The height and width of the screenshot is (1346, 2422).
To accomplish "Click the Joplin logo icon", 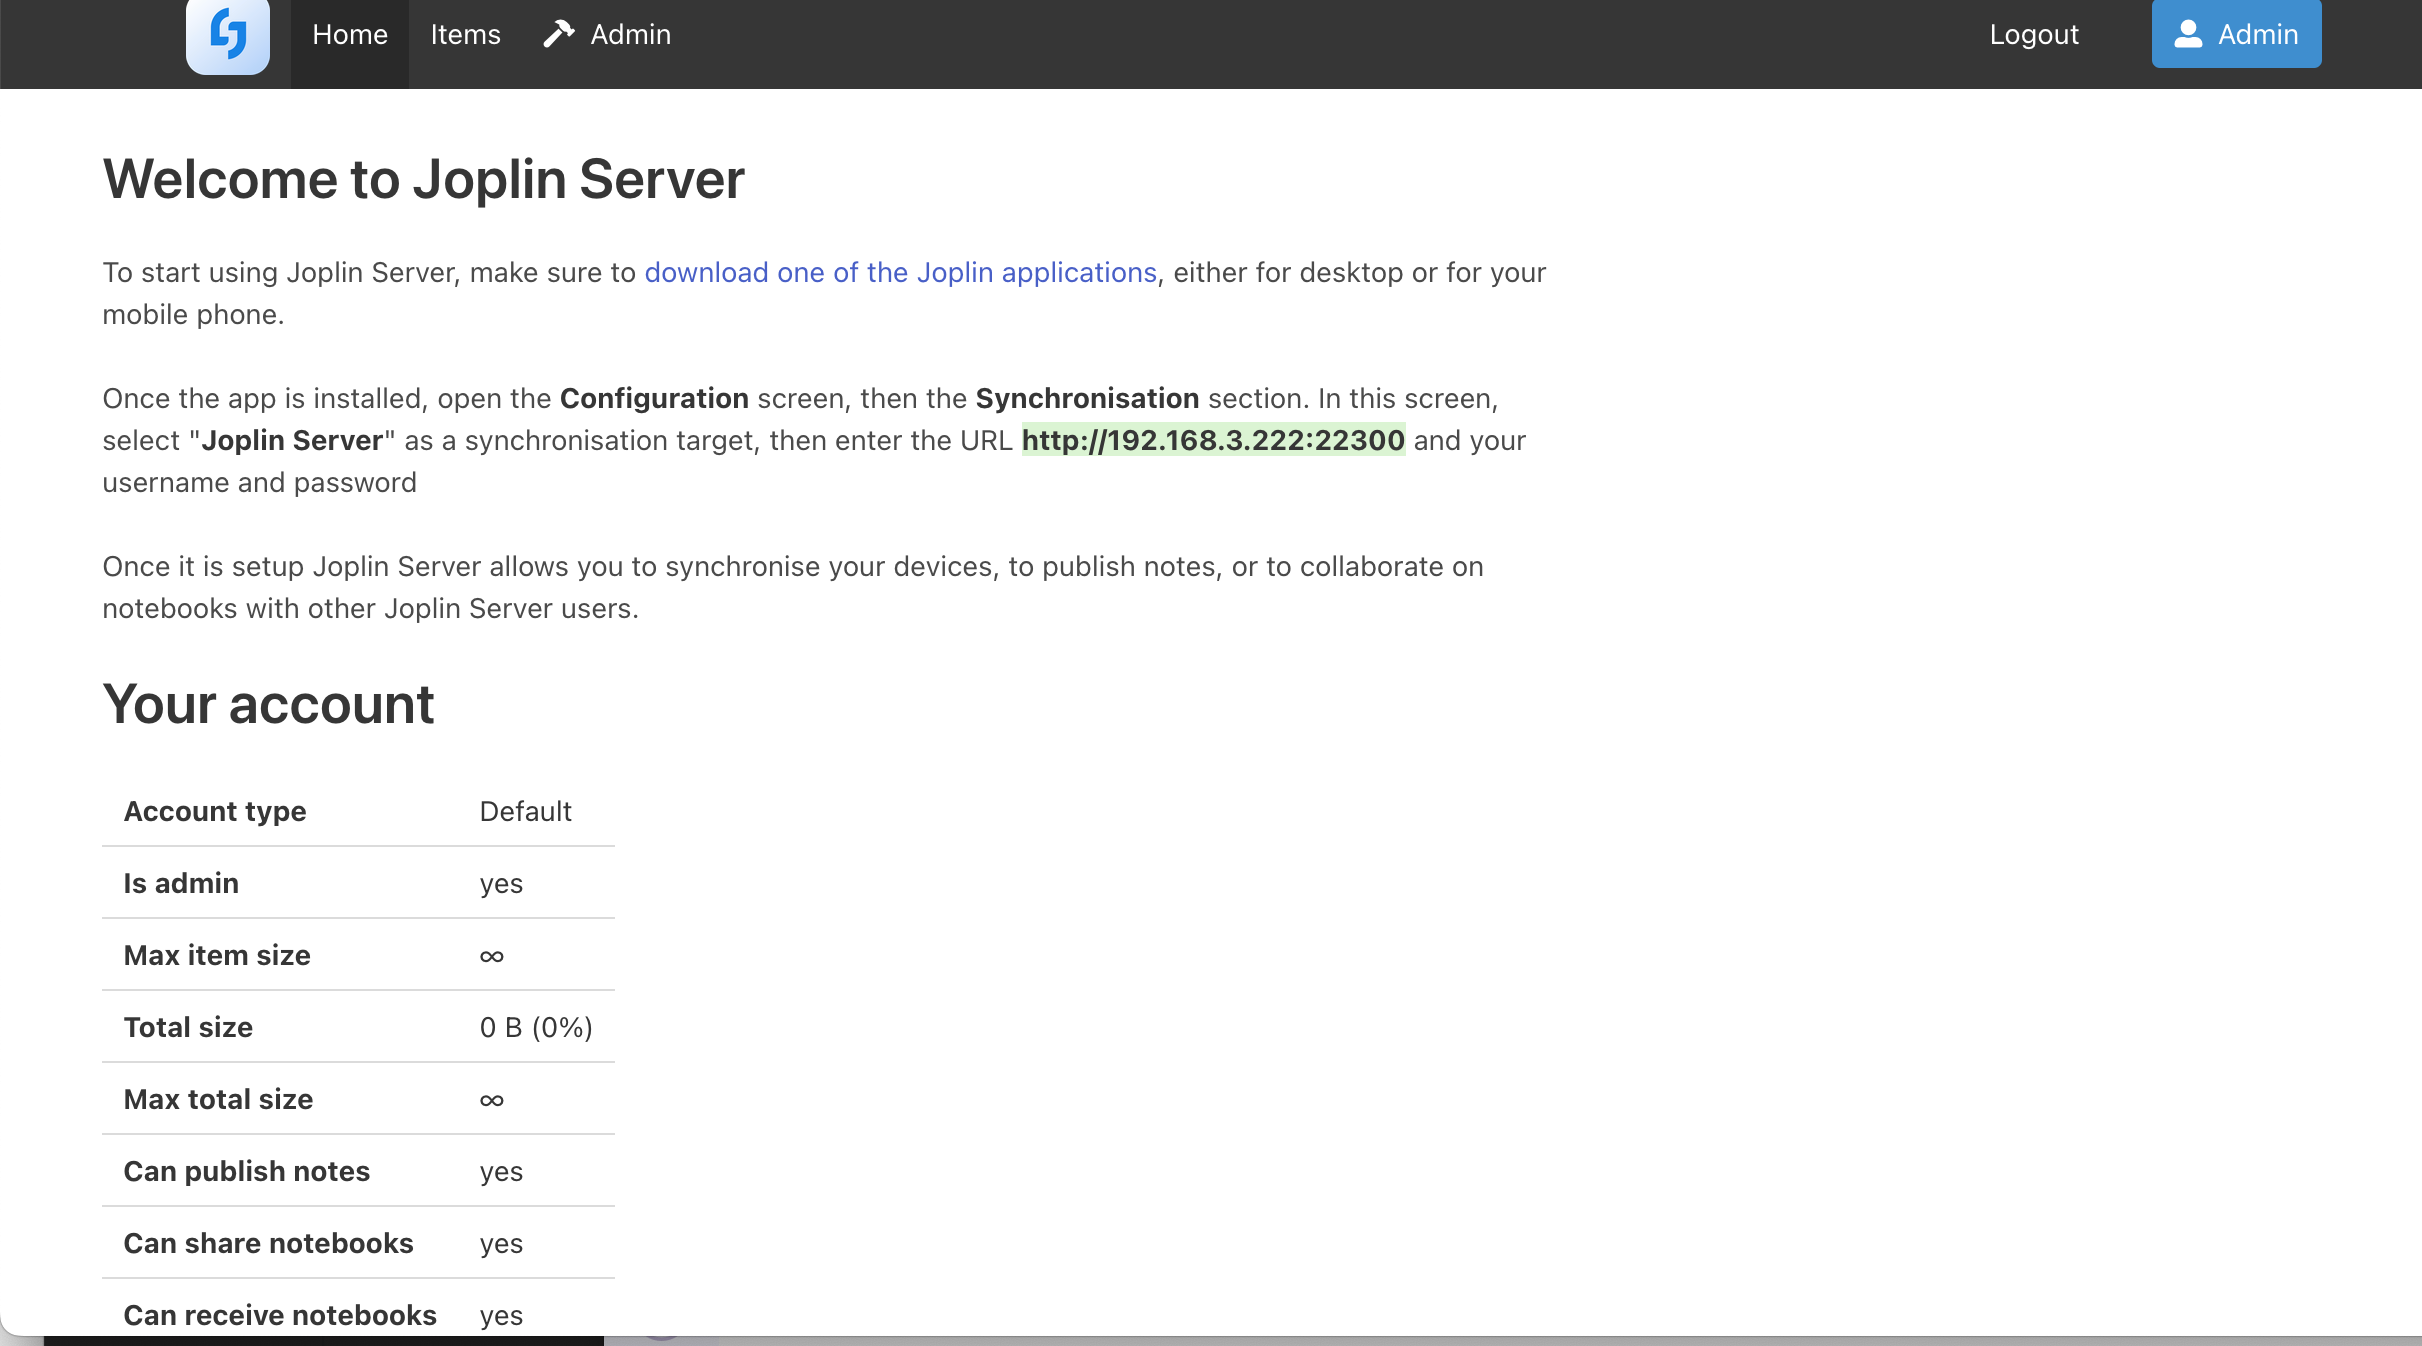I will tap(228, 35).
